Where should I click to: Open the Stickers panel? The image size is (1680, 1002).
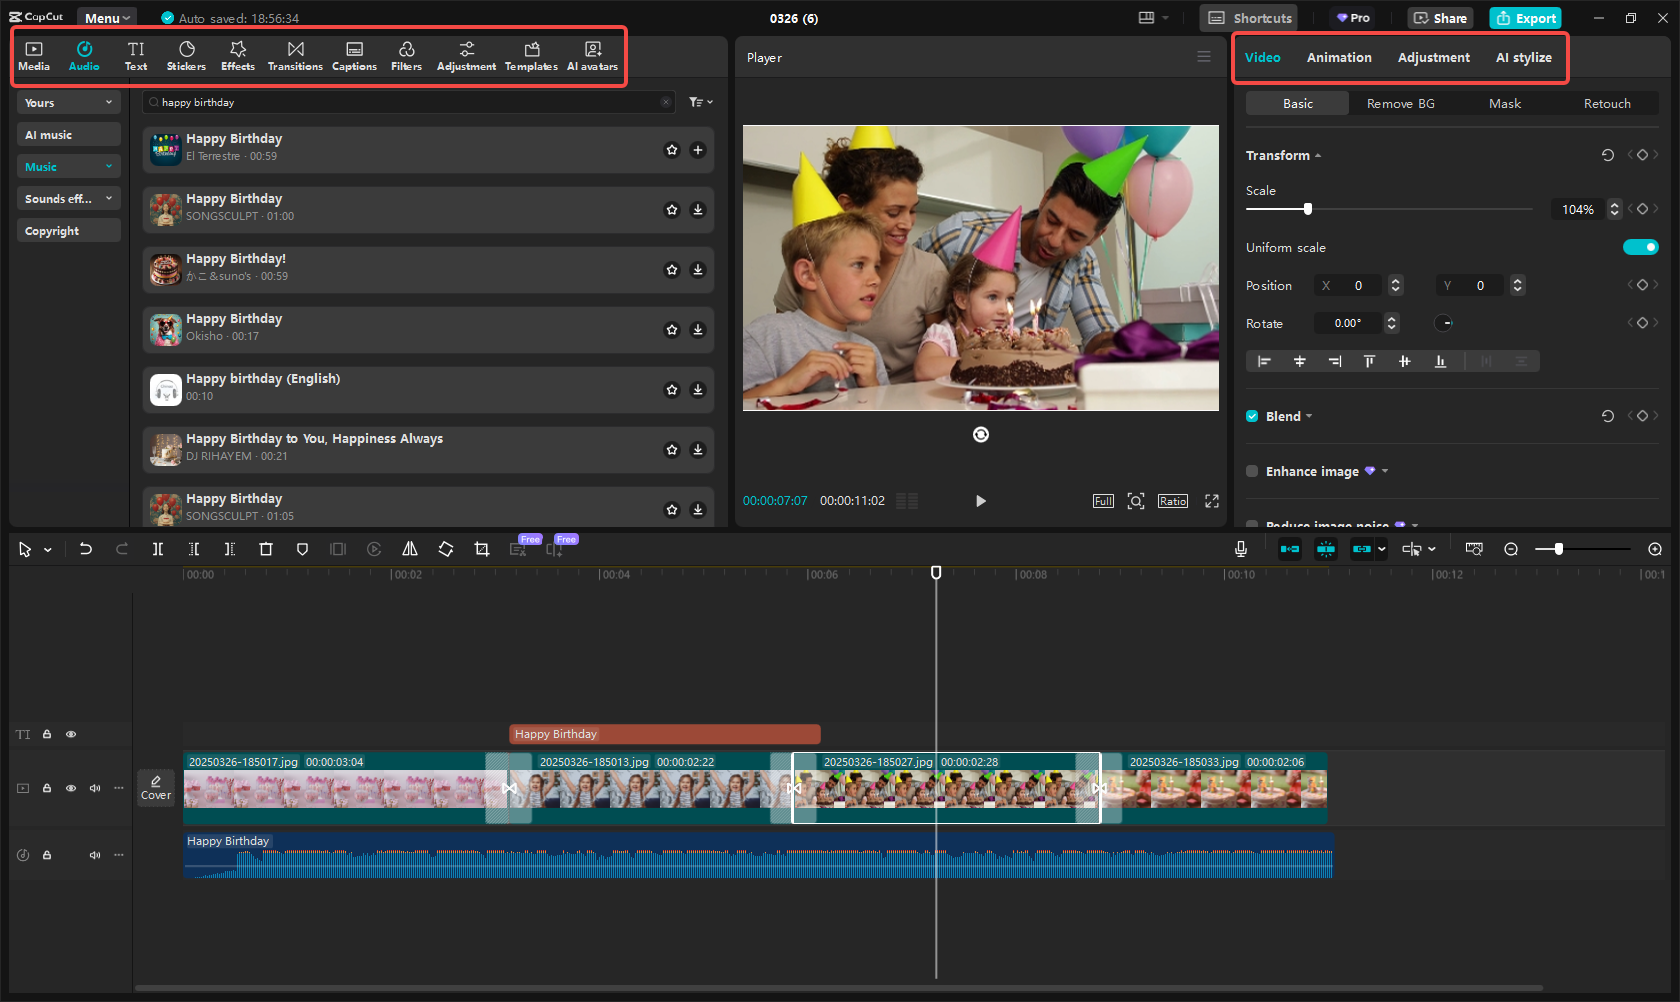186,56
